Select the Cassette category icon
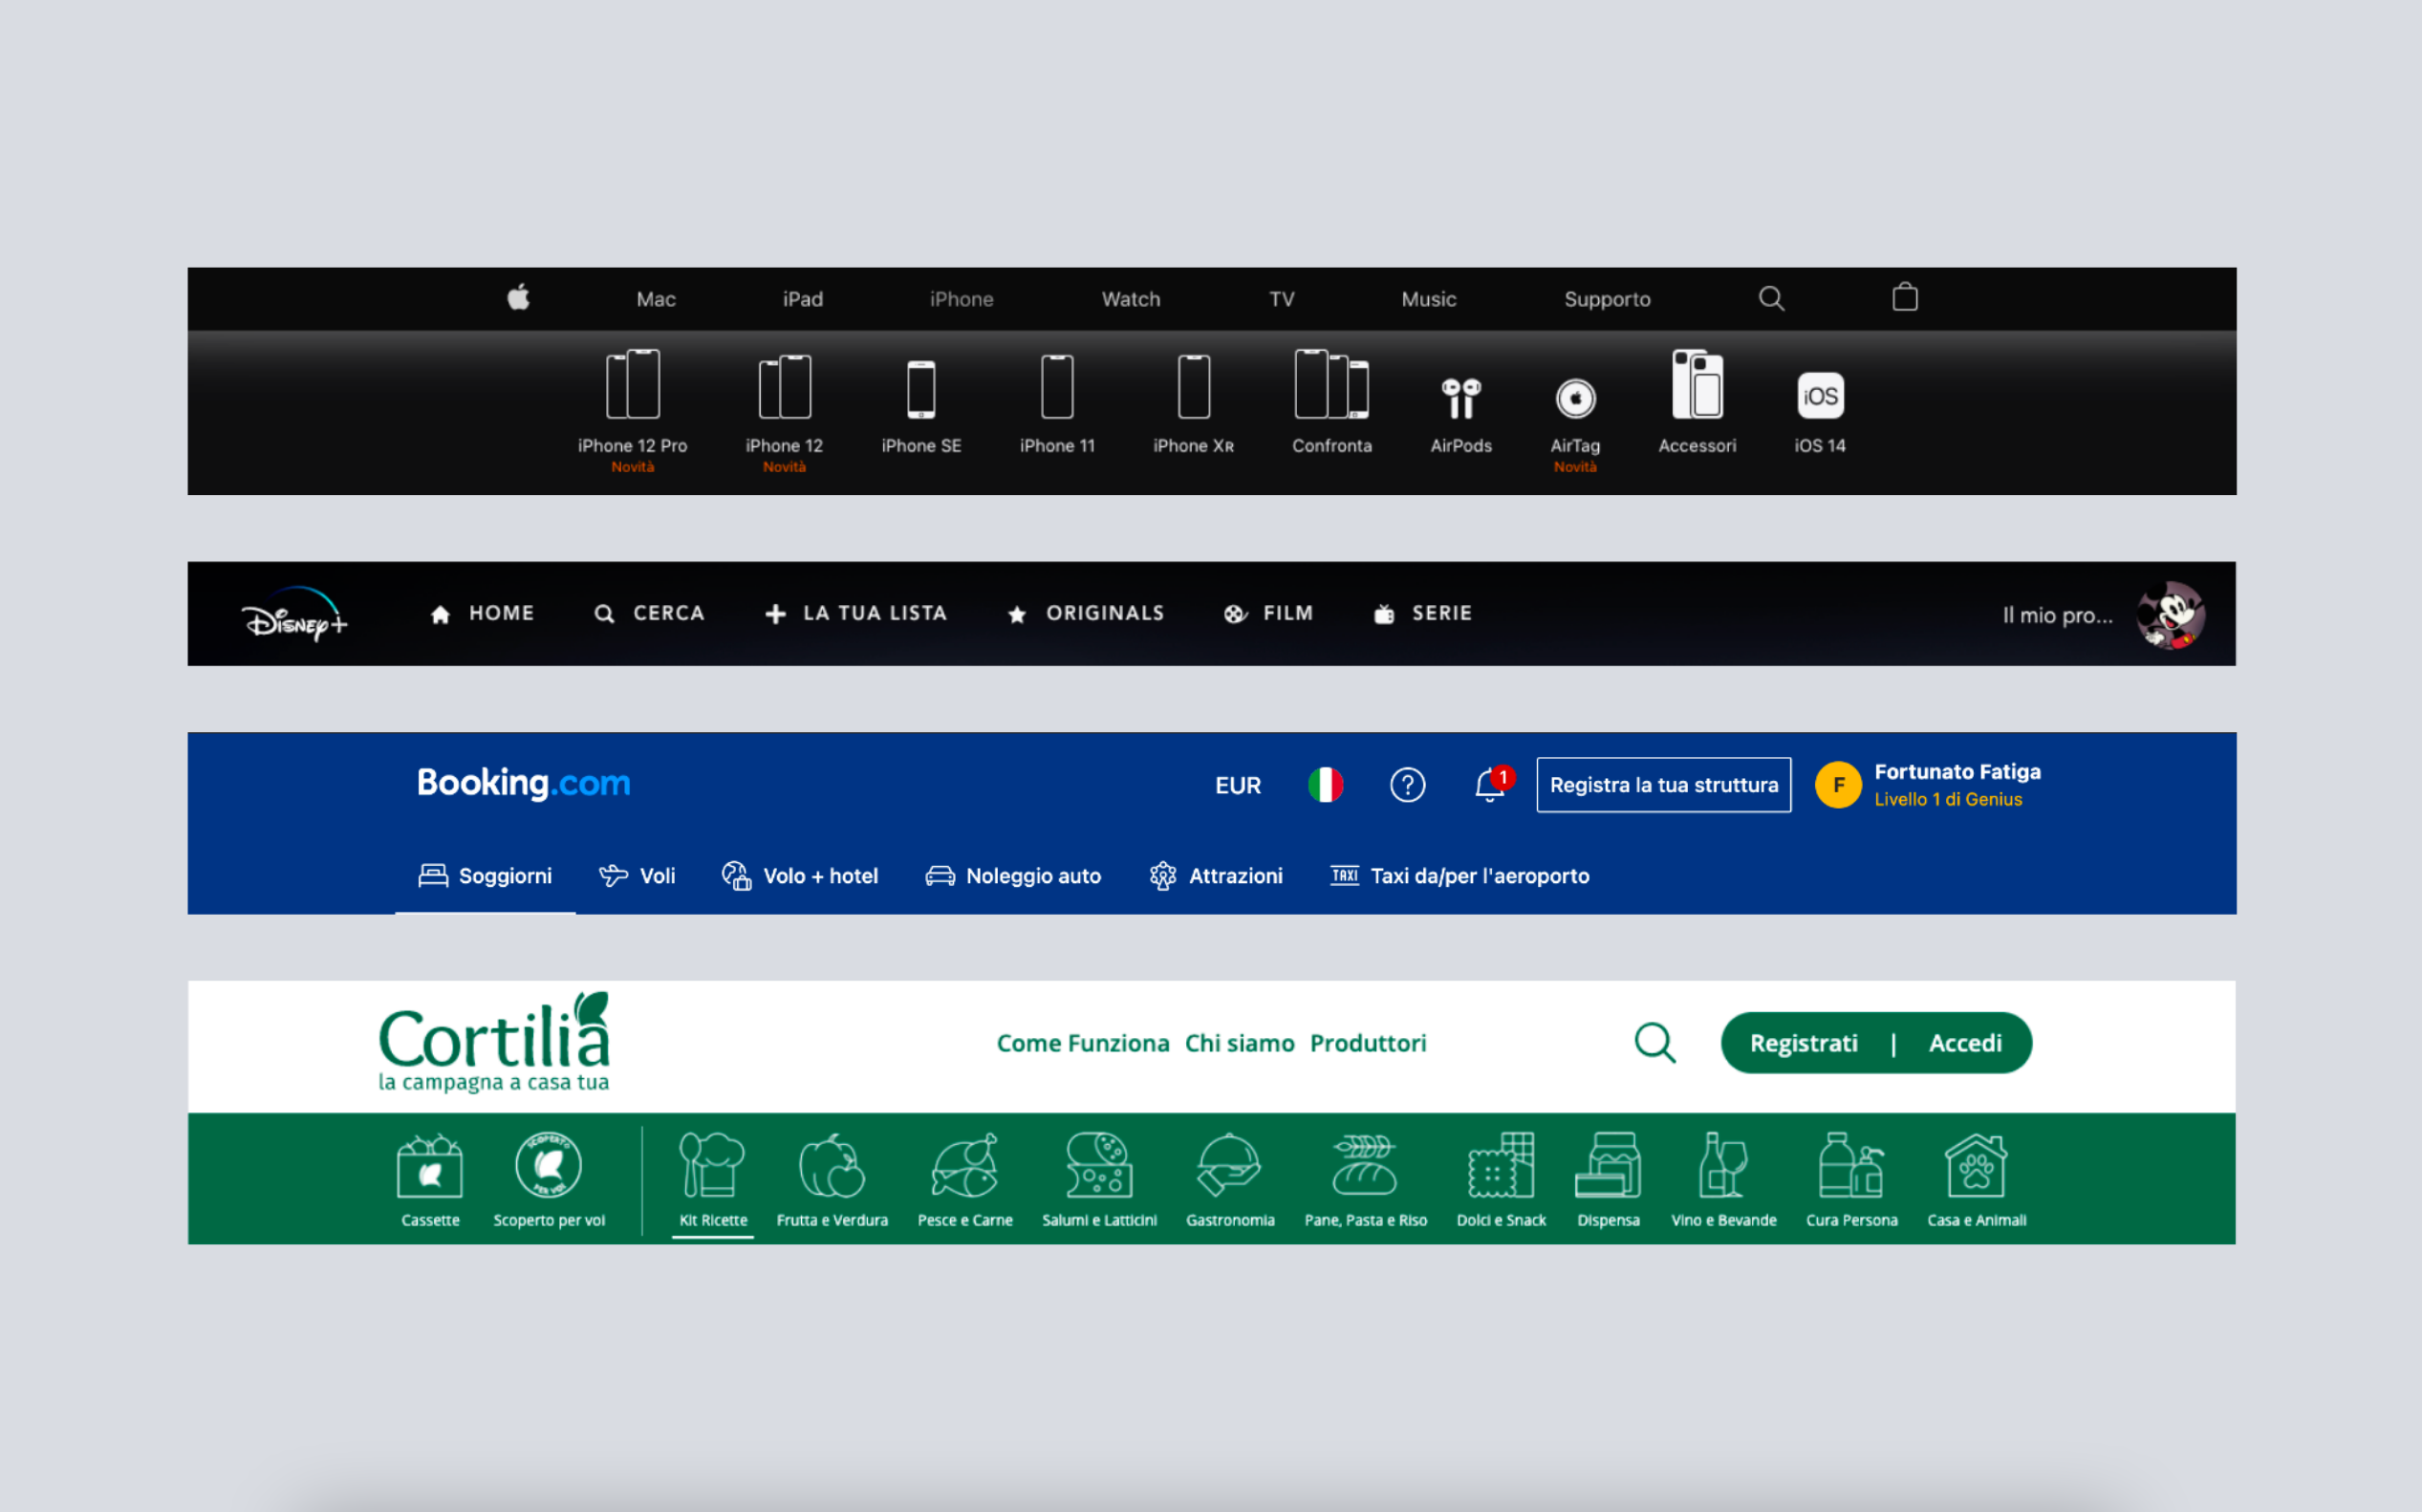Screen dimensions: 2422x1512 click(x=430, y=1165)
